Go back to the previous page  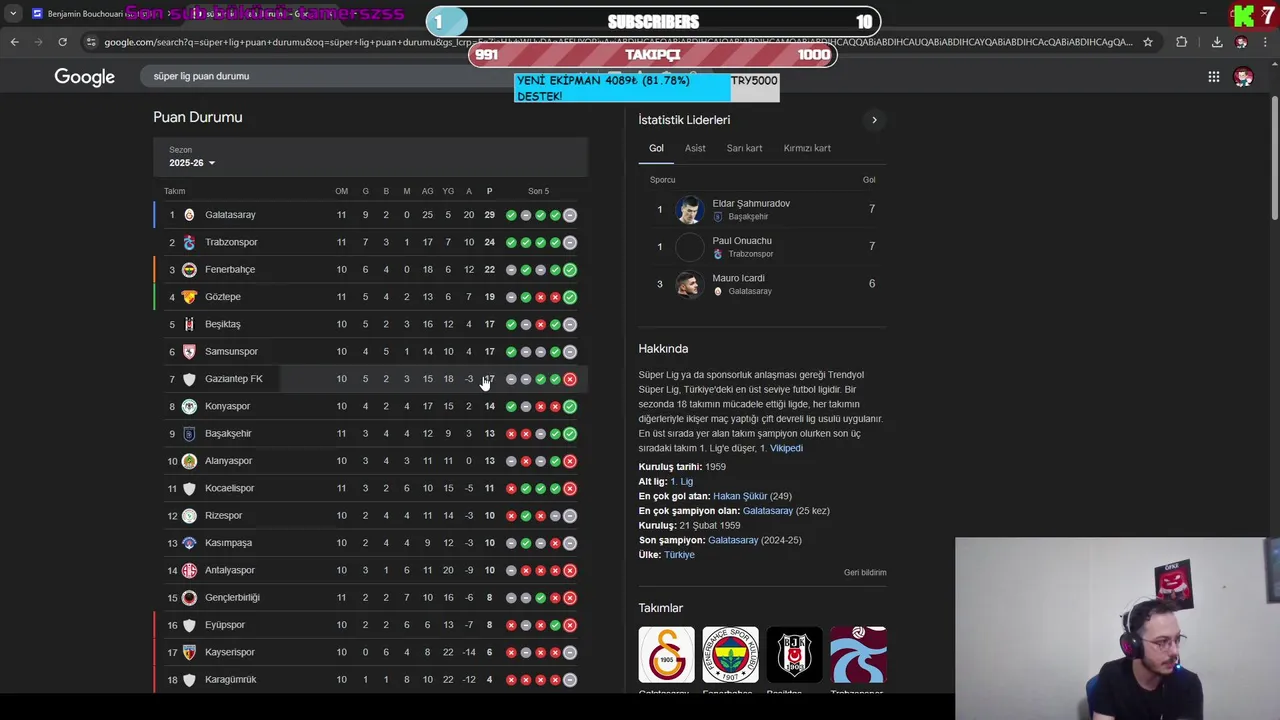tap(14, 42)
